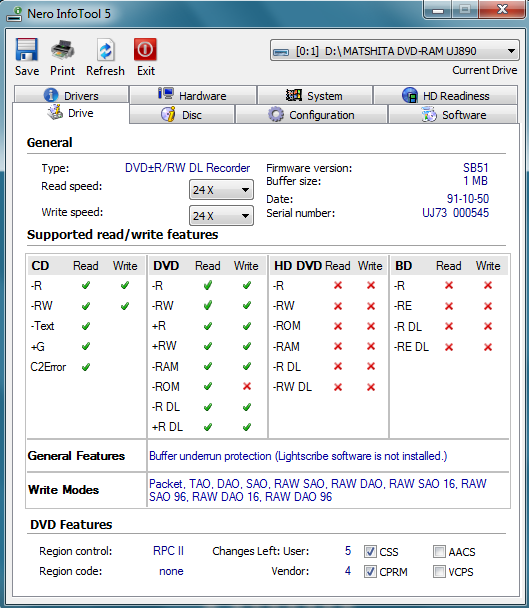Click the Hardware tab monitor icon
Screen dimensions: 529x608
[166, 94]
